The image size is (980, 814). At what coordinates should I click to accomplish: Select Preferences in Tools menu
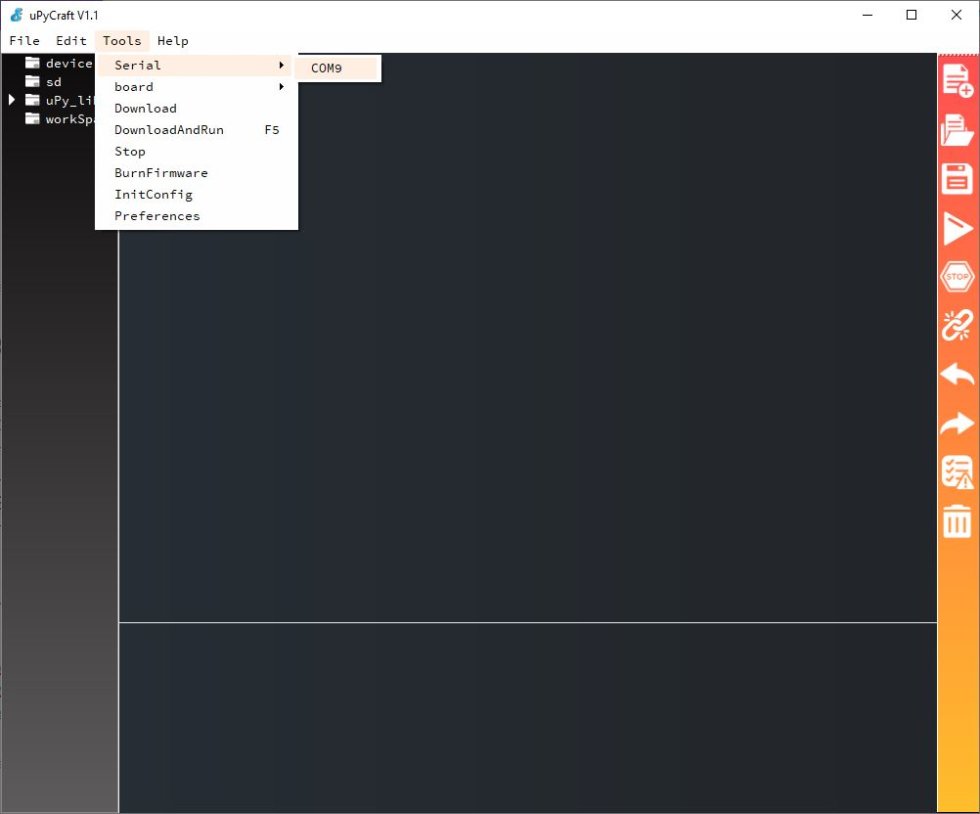click(x=157, y=216)
